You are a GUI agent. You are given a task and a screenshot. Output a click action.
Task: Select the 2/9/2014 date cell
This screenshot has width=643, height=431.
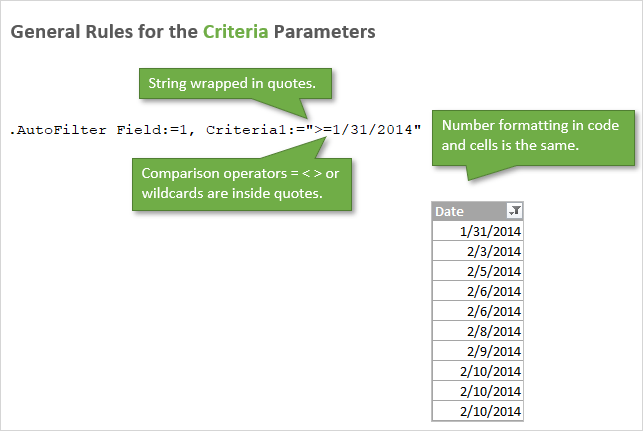pyautogui.click(x=478, y=351)
